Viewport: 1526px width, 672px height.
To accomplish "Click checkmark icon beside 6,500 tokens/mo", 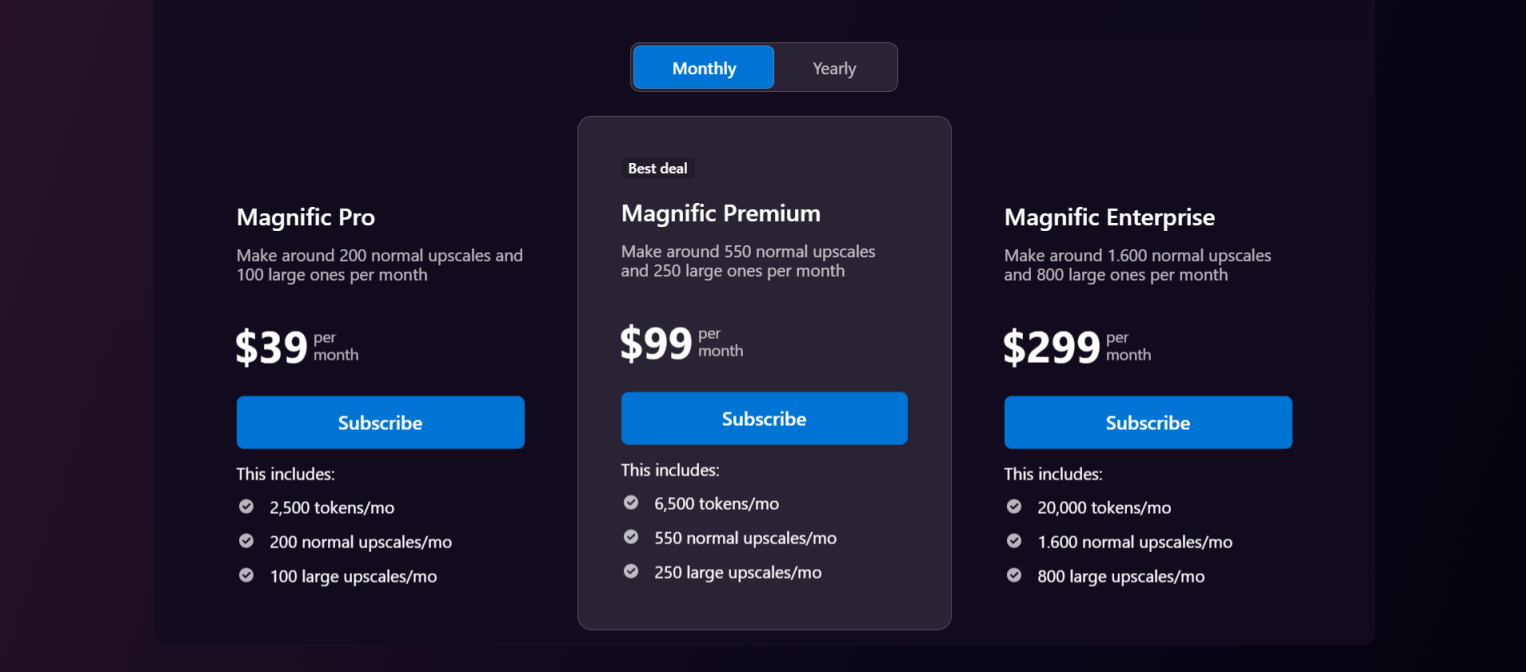I will pyautogui.click(x=631, y=503).
